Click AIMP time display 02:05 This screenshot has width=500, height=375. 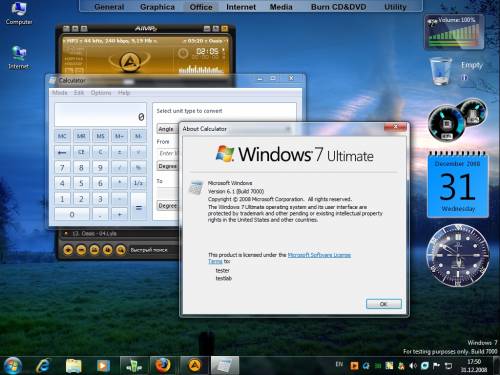207,51
